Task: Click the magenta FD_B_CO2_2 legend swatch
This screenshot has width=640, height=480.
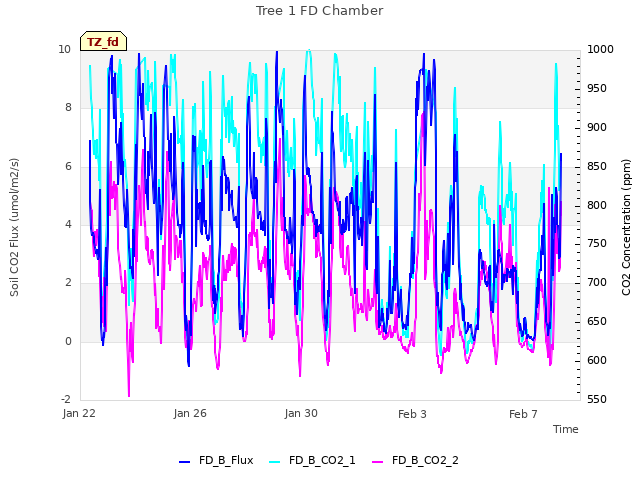Action: 378,462
